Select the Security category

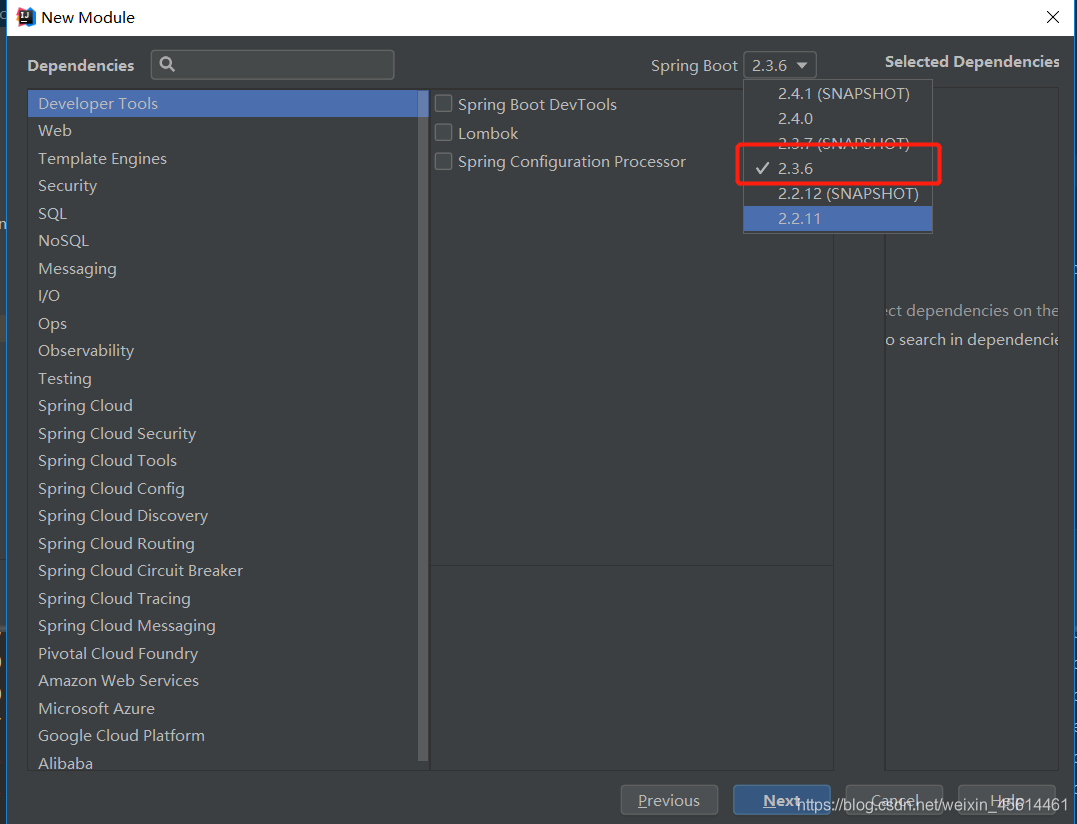(223, 186)
